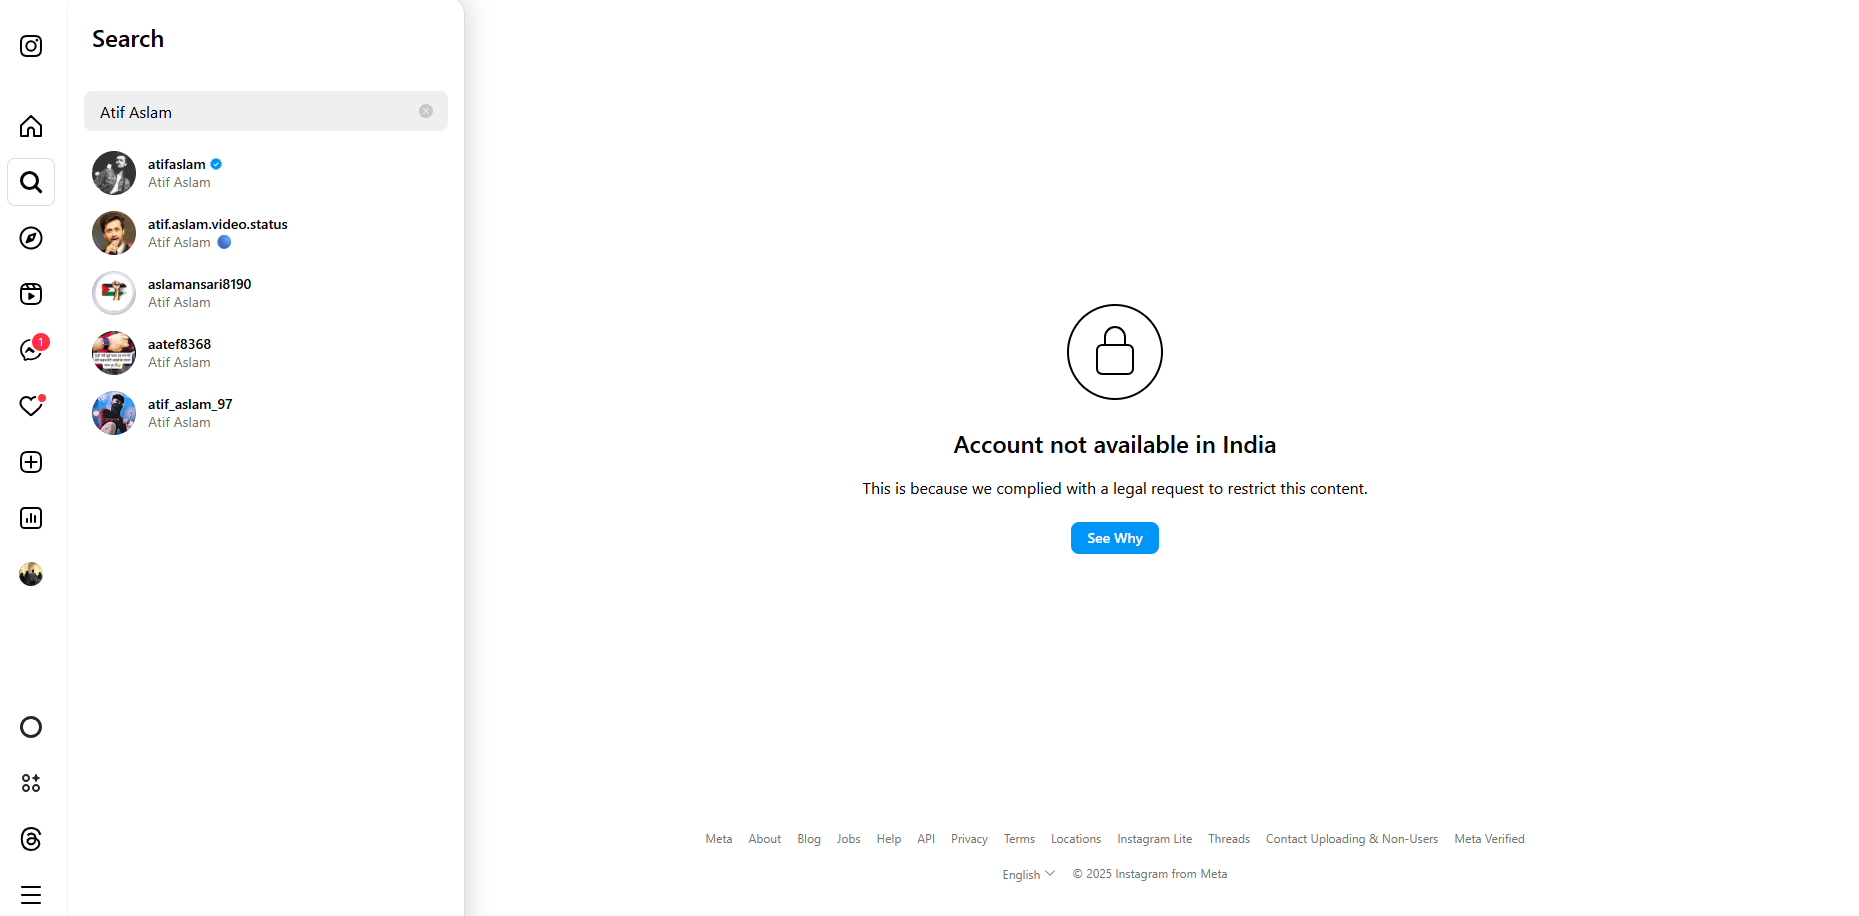Image resolution: width=1859 pixels, height=916 pixels.
Task: Open Messenger with one unread message
Action: 31,350
